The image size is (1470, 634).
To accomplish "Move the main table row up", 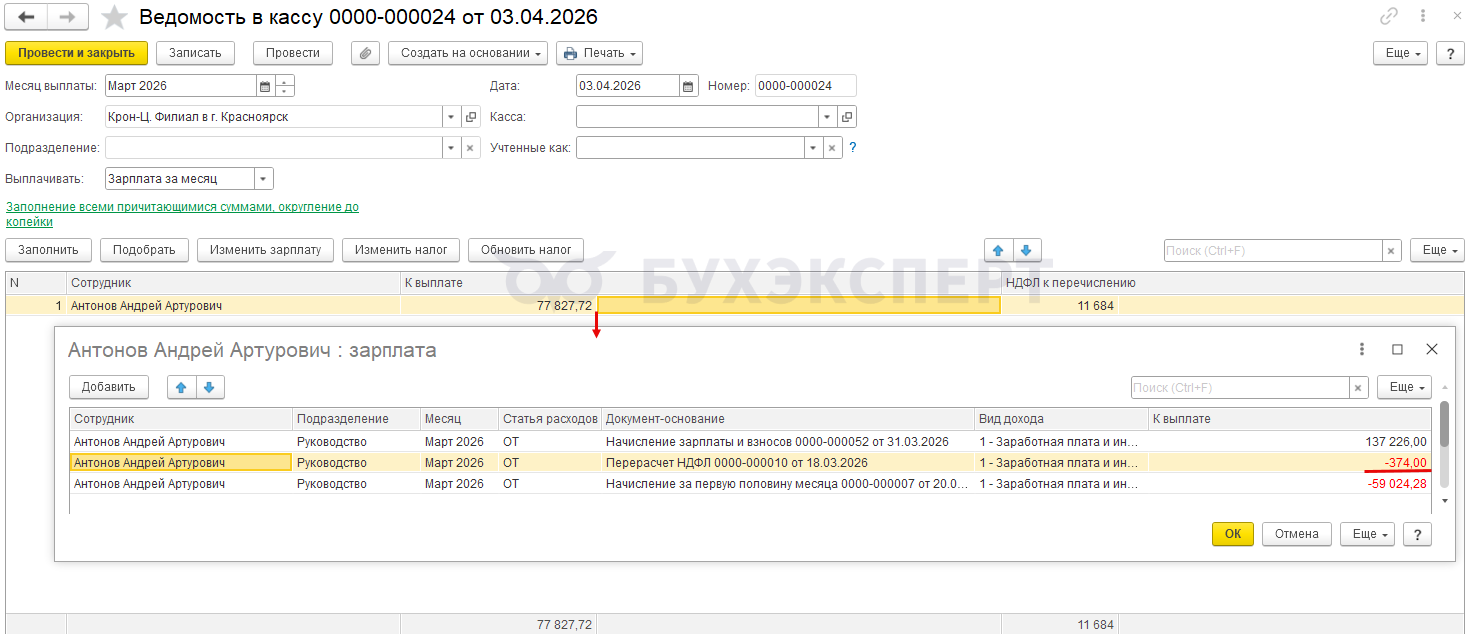I will (999, 250).
